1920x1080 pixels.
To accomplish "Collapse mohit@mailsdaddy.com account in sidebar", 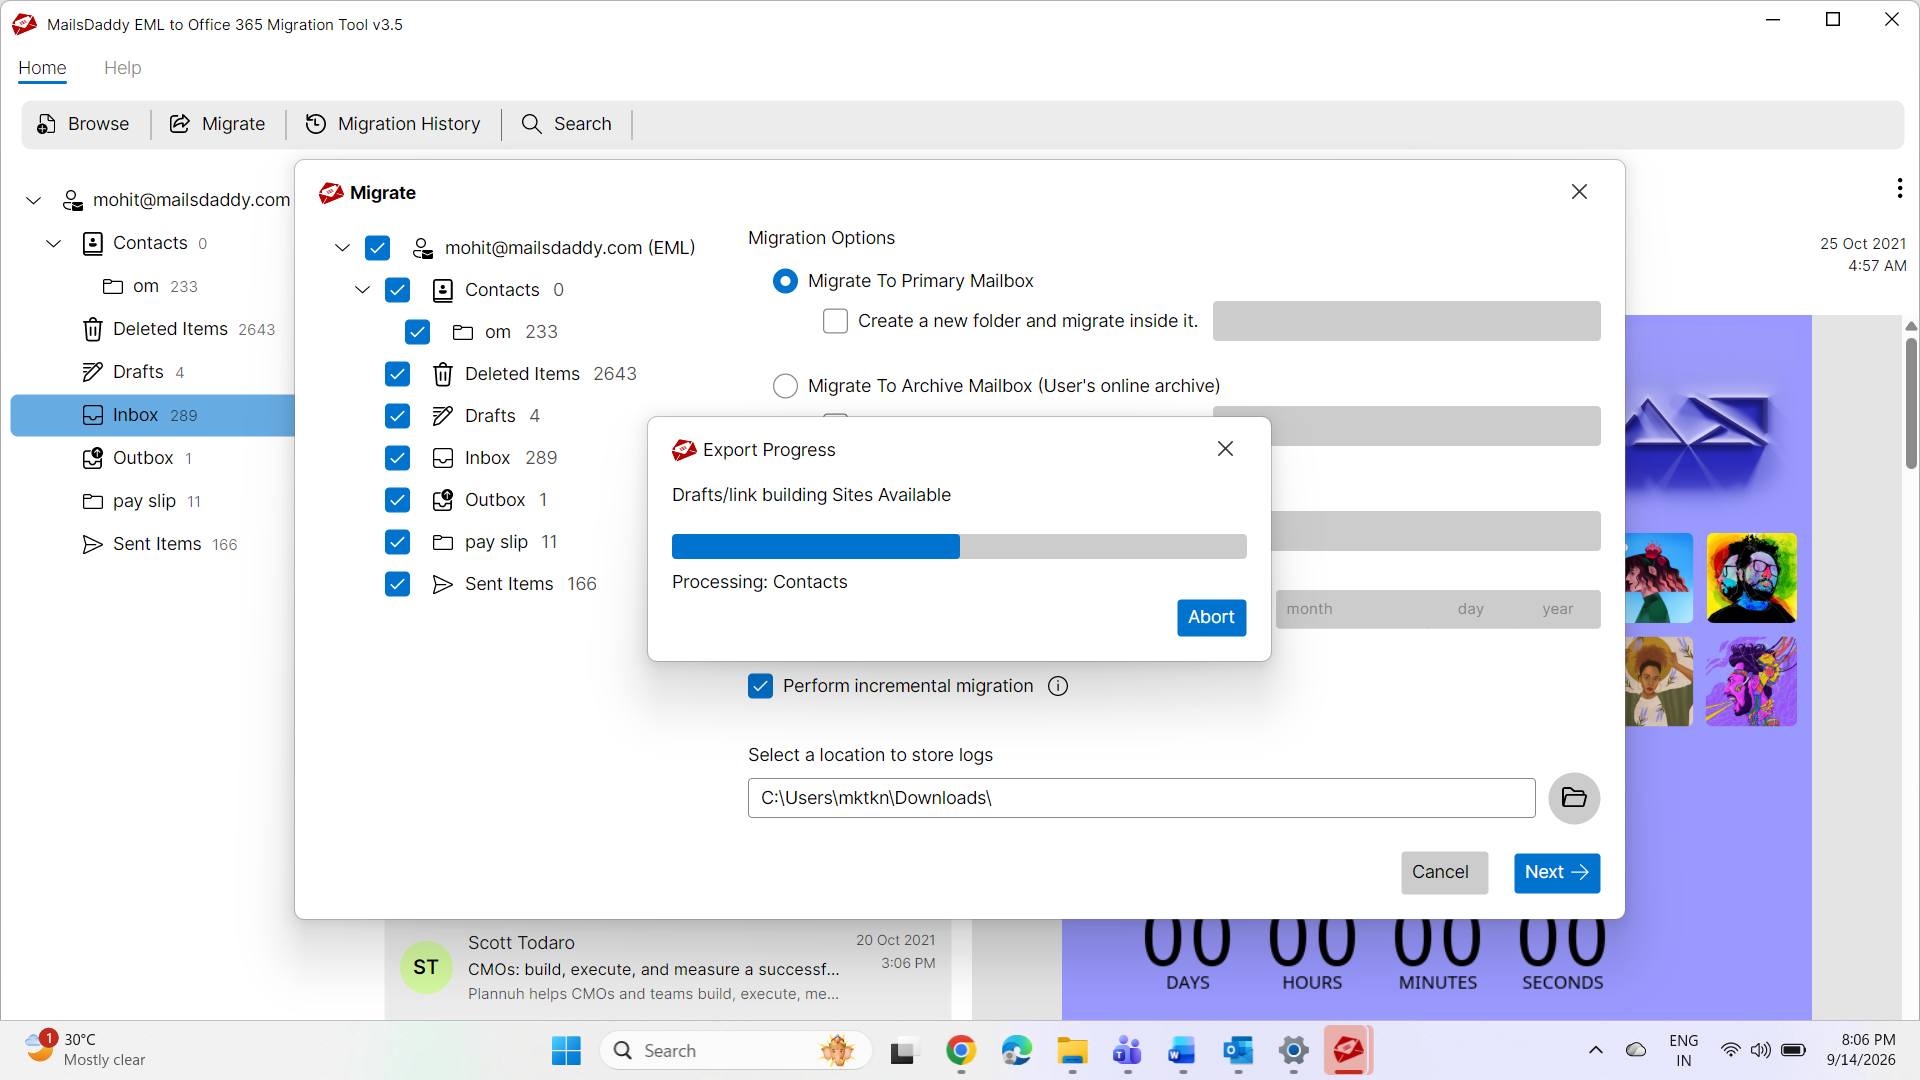I will [34, 200].
